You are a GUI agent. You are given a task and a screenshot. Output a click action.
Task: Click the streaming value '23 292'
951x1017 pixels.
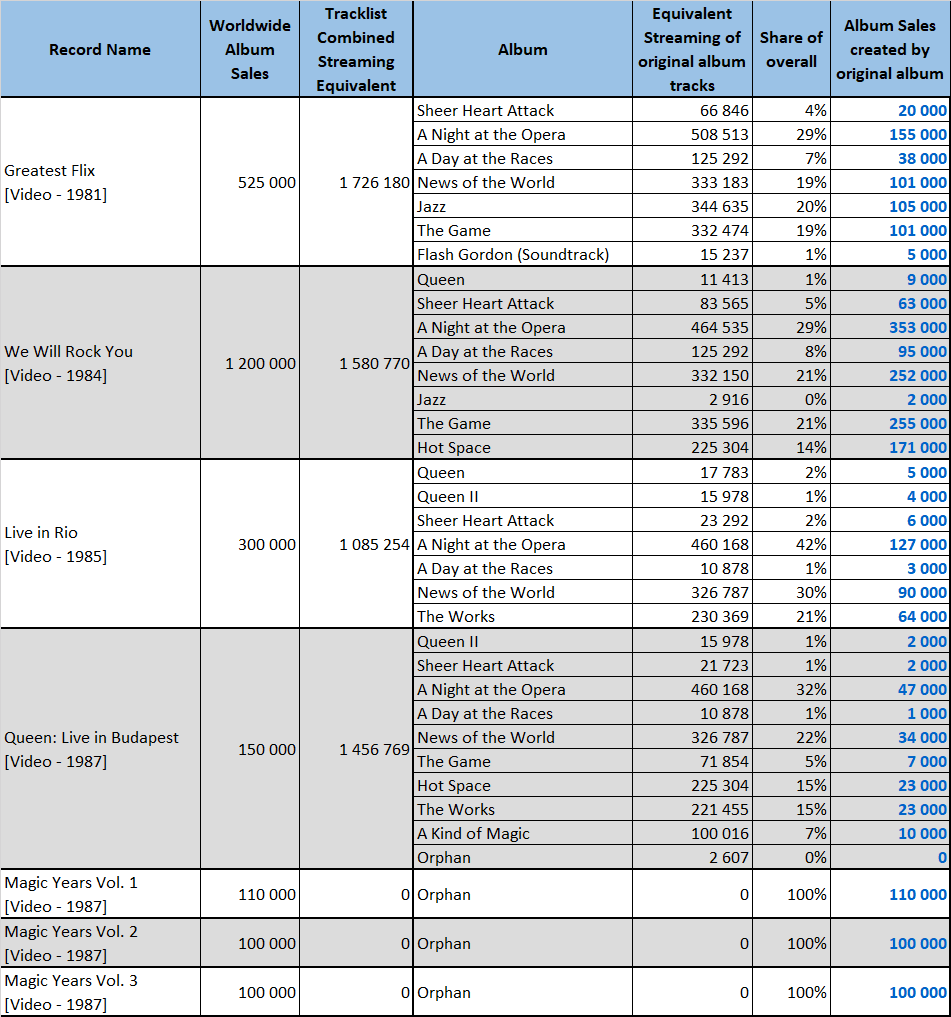[x=724, y=521]
